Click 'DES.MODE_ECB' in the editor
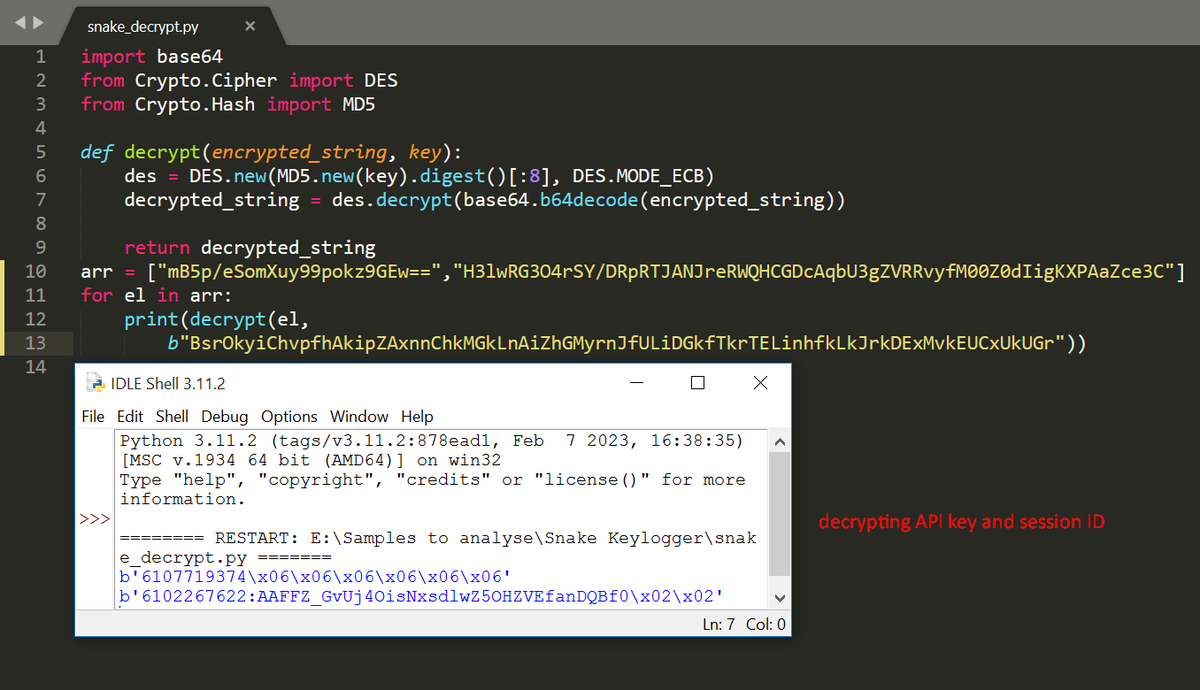Screen dimensions: 1200x690 639,176
